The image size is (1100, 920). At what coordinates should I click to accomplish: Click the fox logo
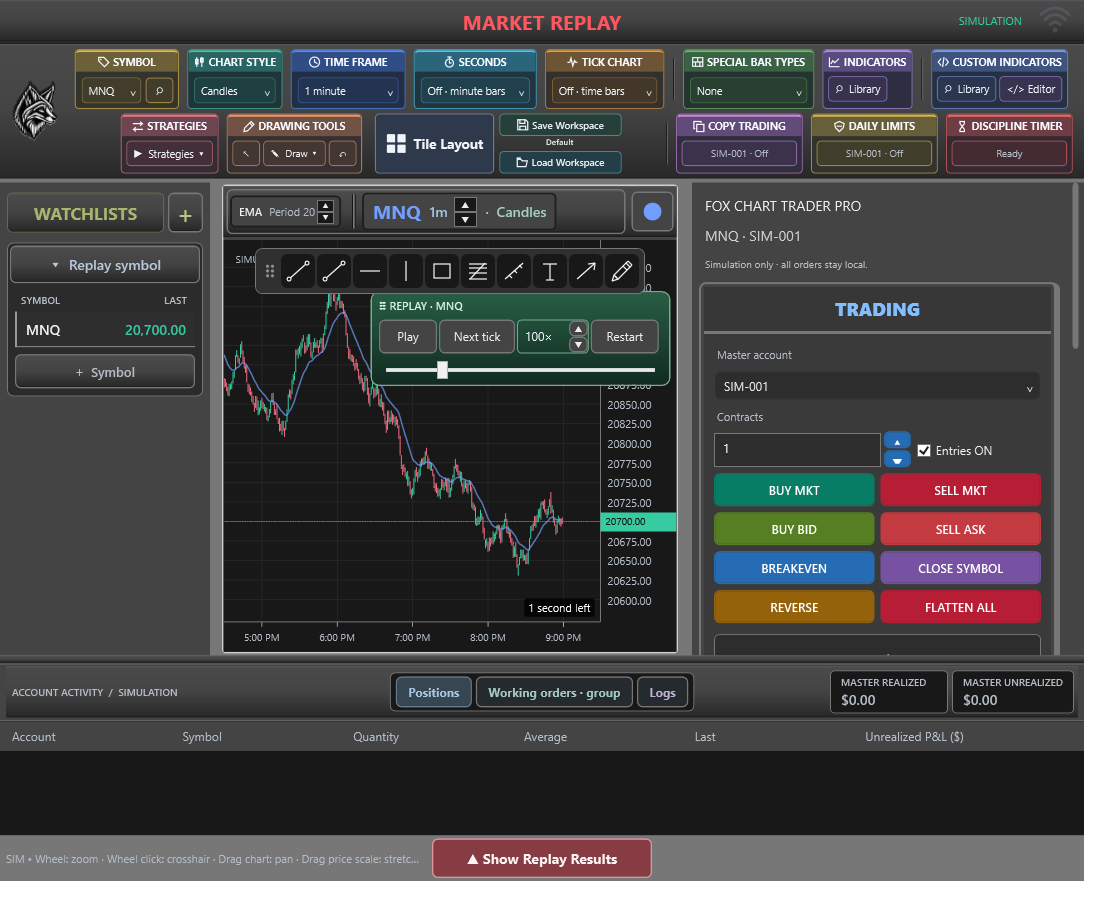[x=35, y=110]
